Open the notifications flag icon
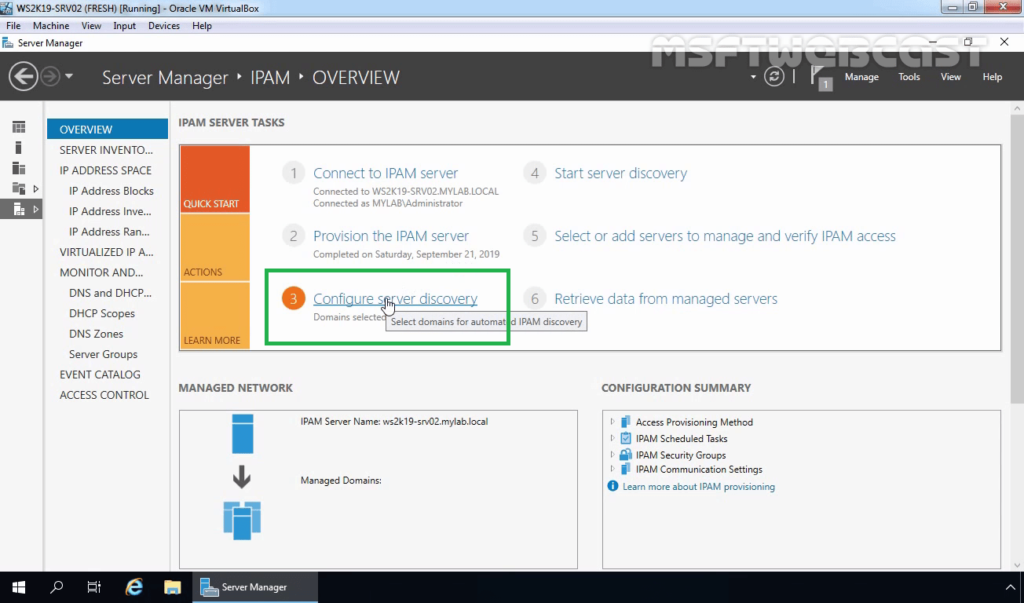 coord(820,77)
